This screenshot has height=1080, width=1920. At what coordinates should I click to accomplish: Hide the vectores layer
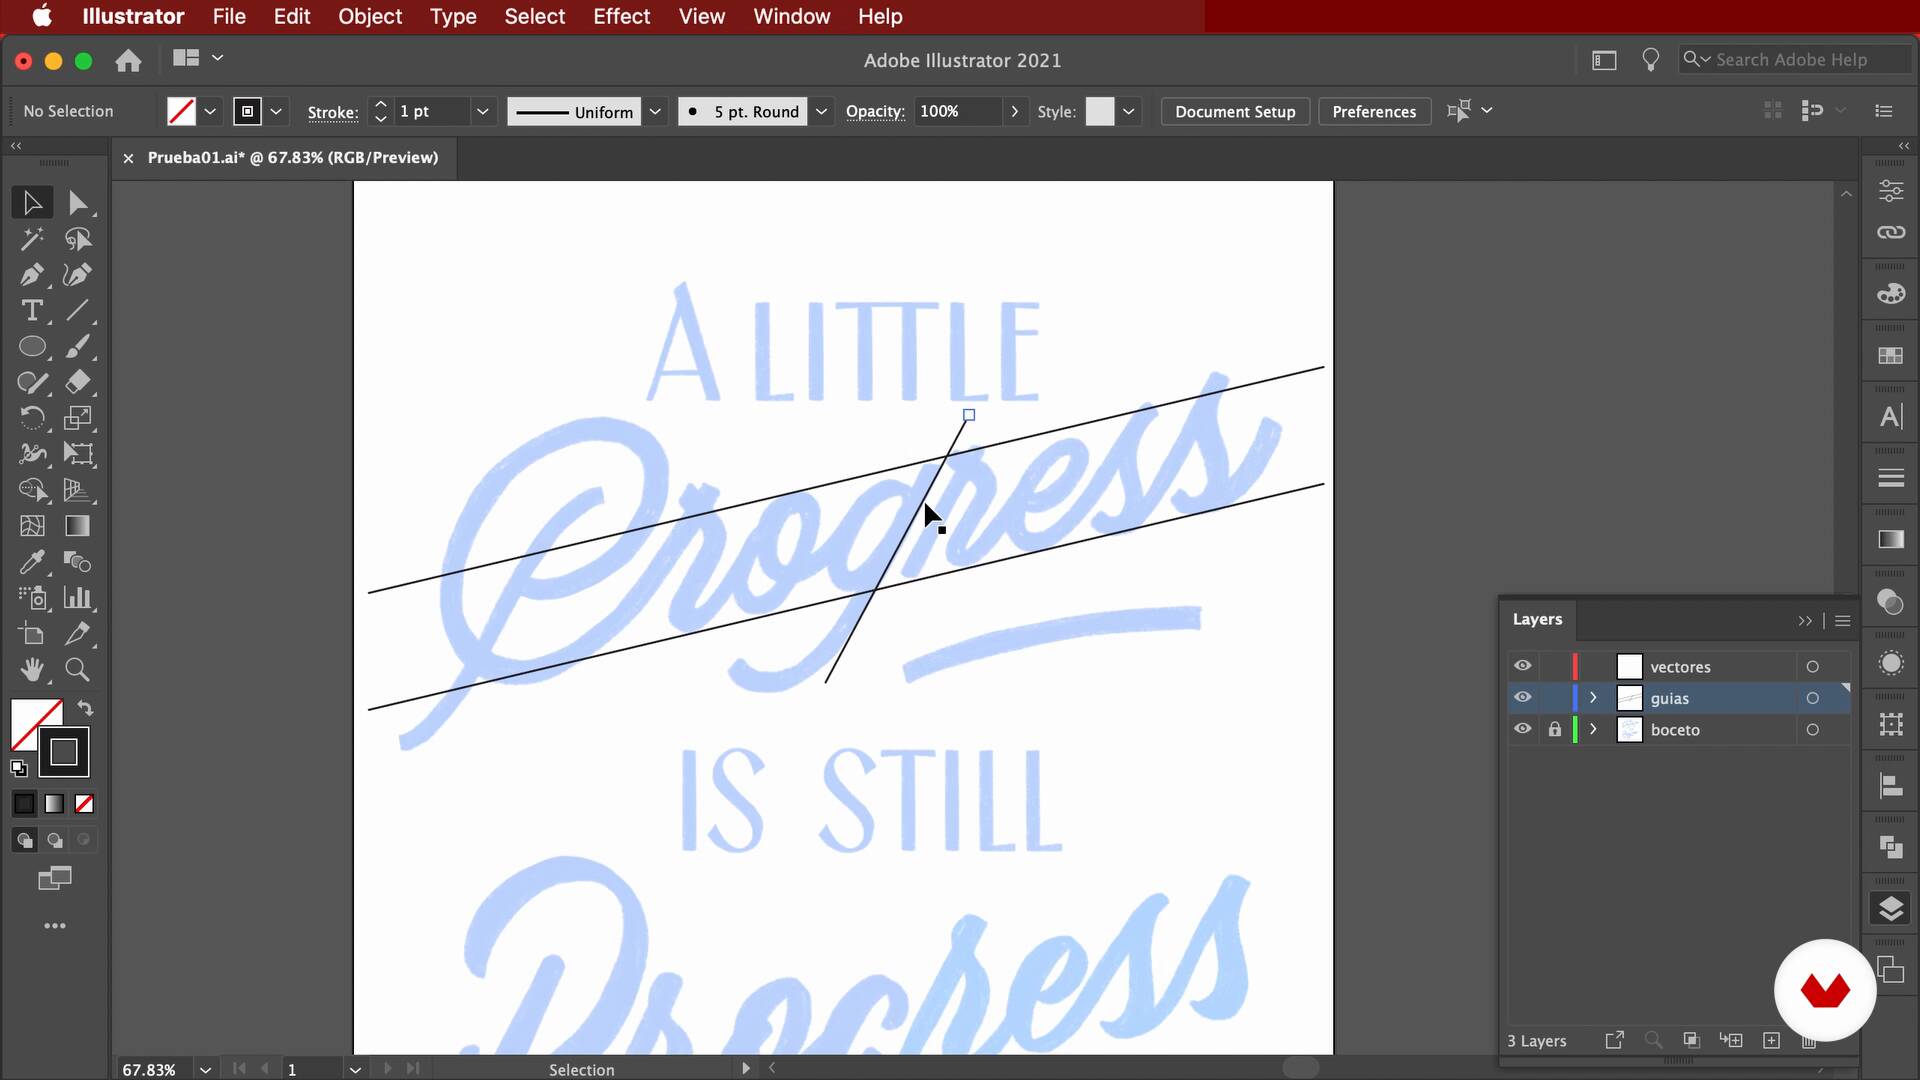pos(1522,666)
